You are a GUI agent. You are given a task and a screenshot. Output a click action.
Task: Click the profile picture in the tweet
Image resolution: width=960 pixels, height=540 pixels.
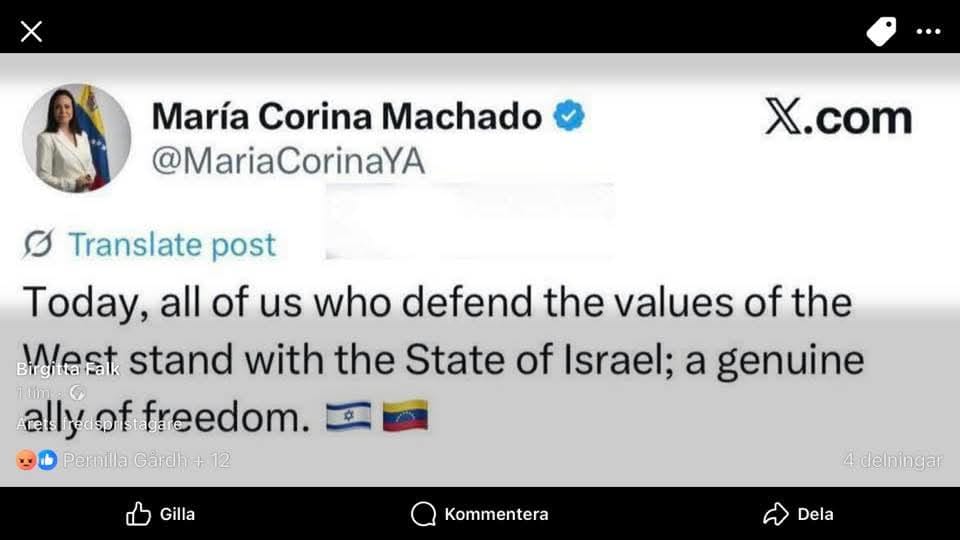[x=76, y=138]
